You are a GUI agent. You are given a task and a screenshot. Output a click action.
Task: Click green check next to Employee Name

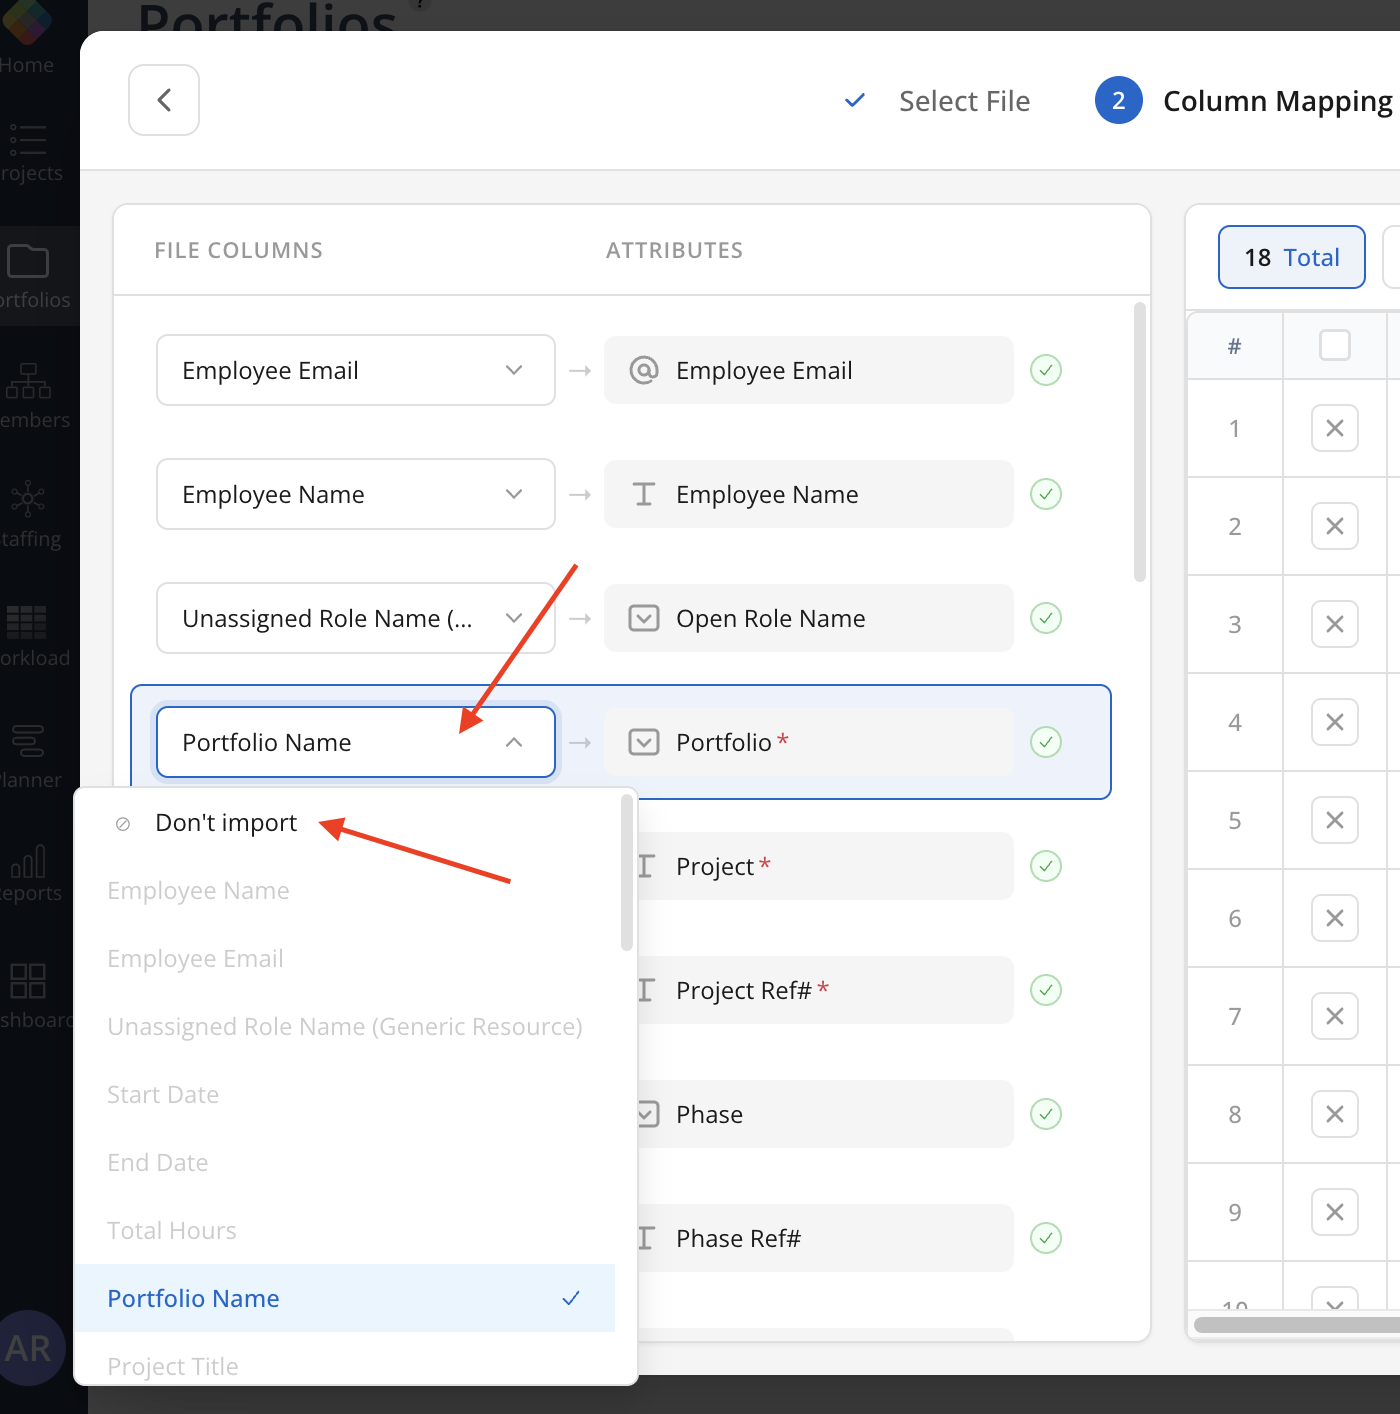[1046, 494]
